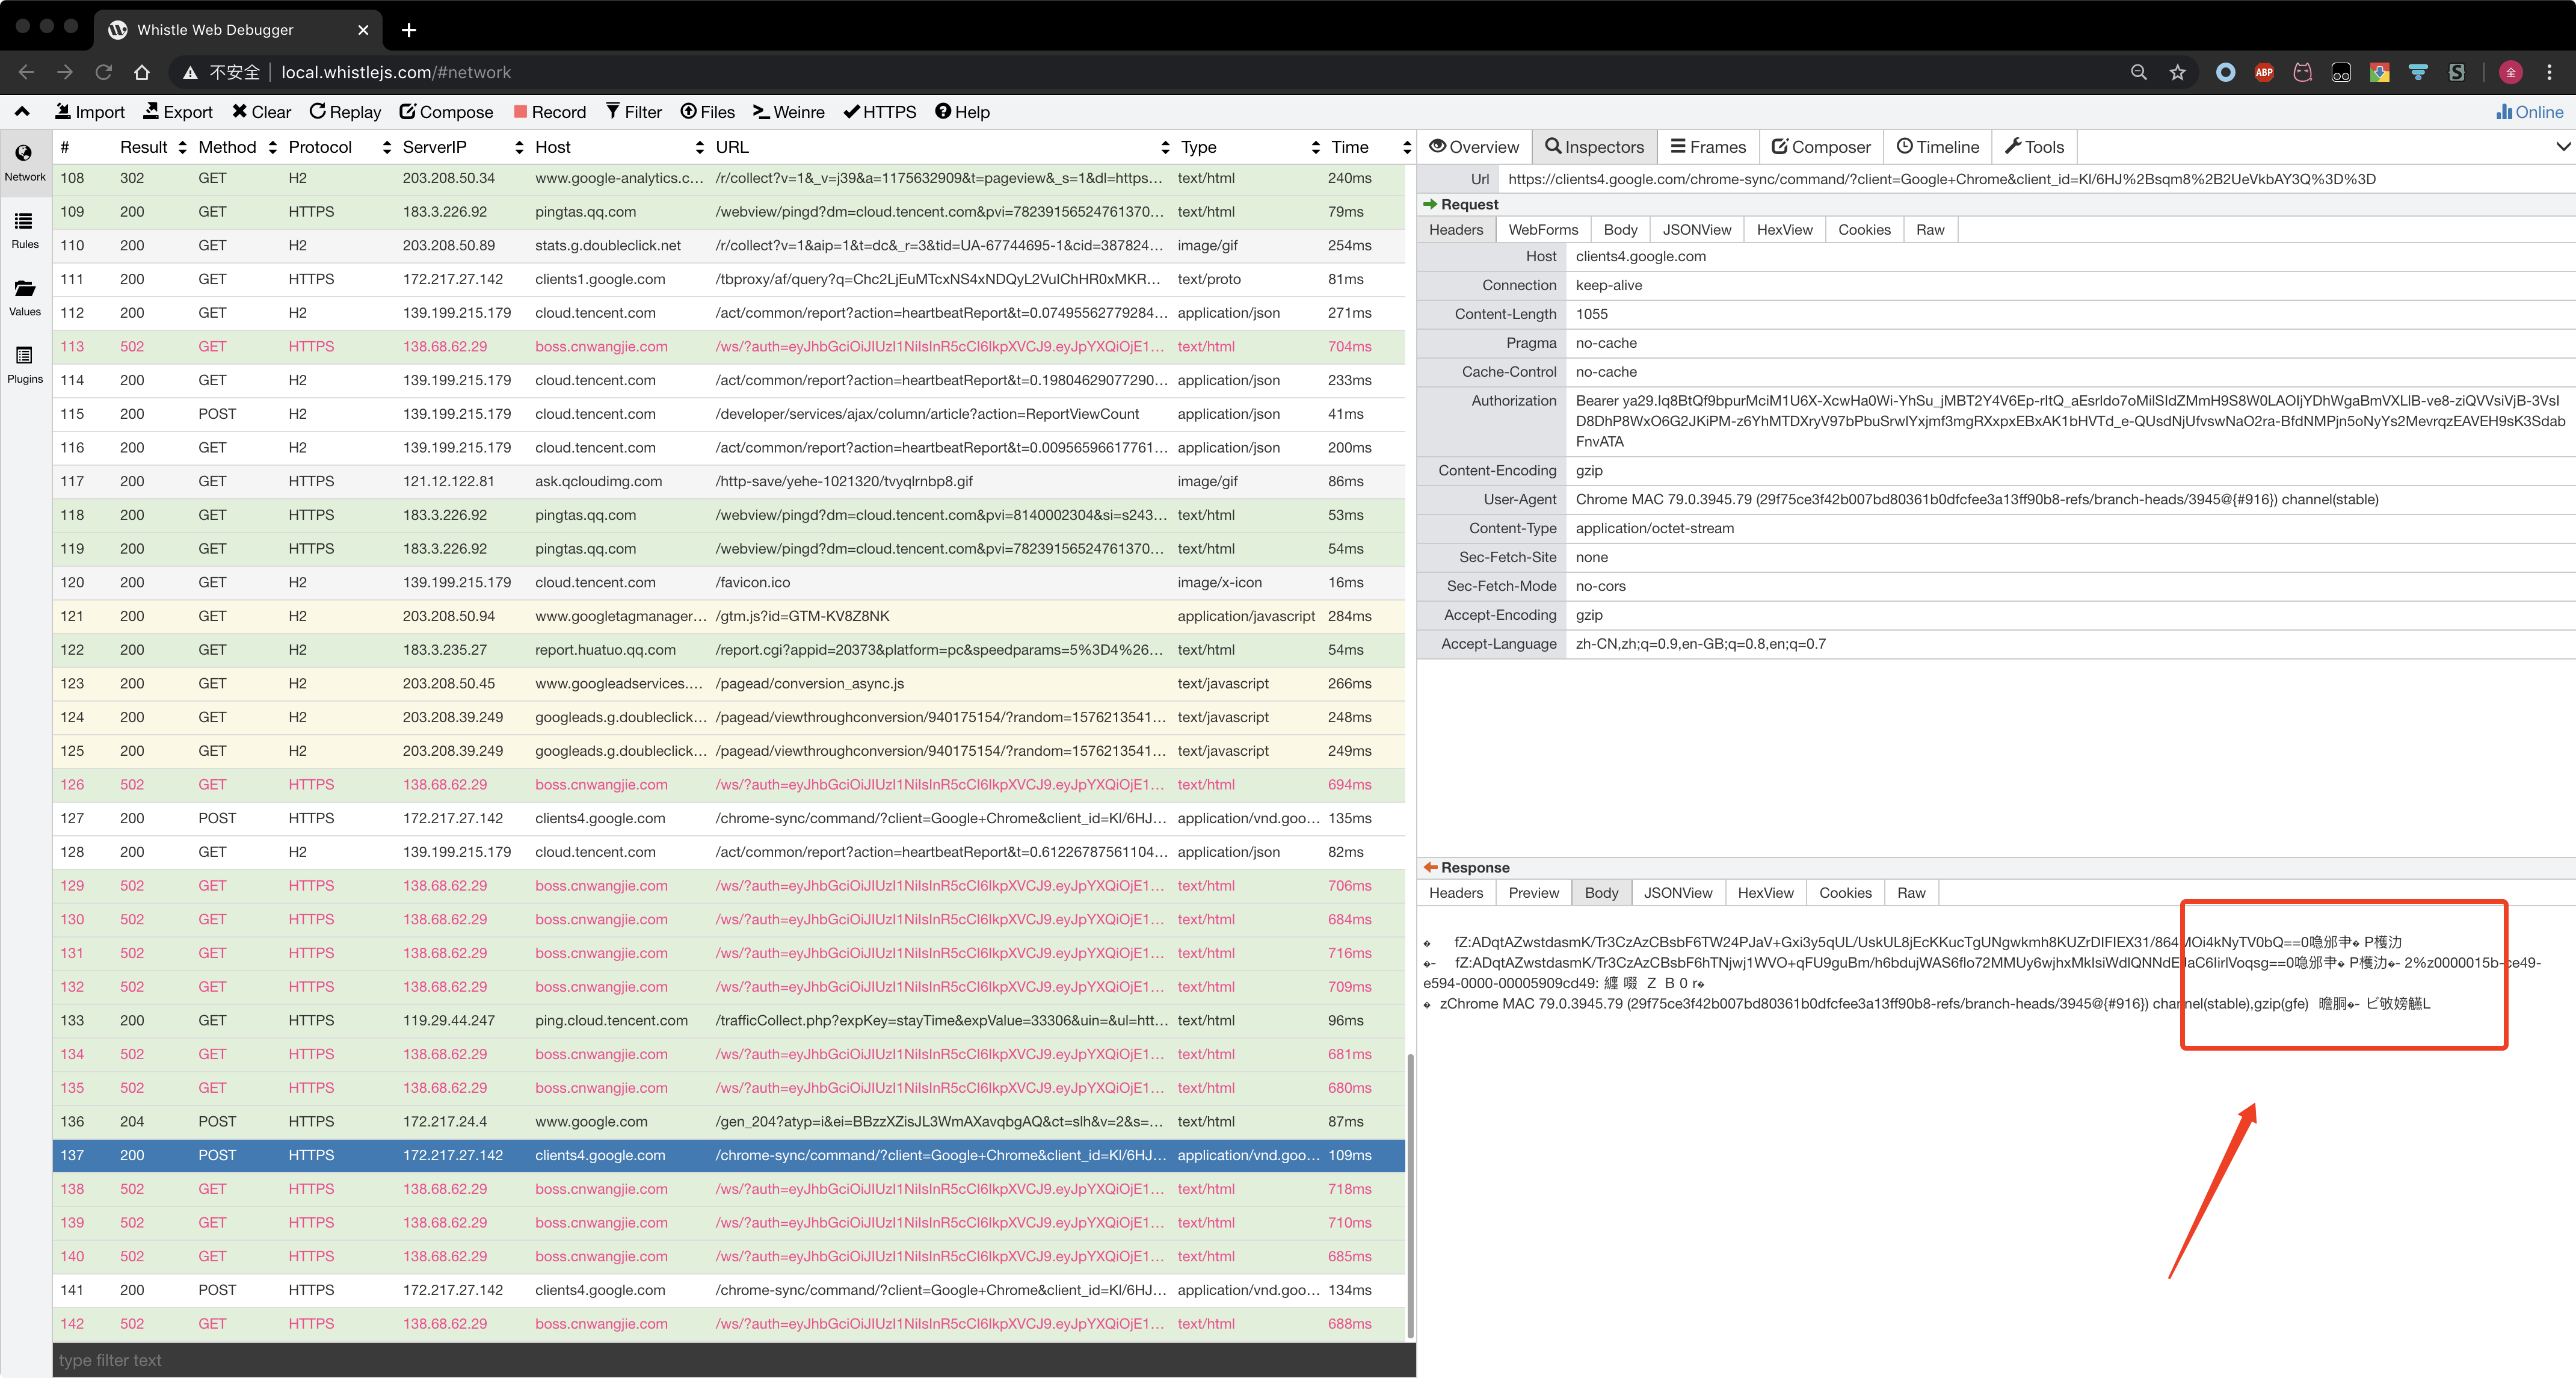Open the Replay request tool
The image size is (2576, 1378).
[x=344, y=111]
